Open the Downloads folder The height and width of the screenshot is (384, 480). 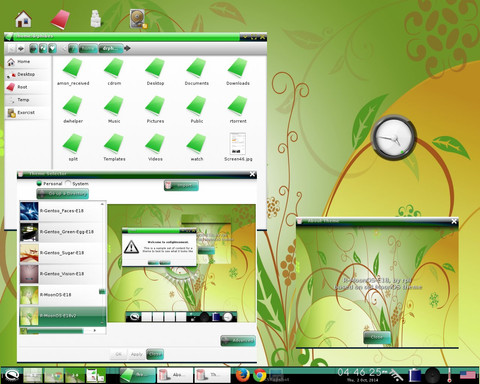click(238, 71)
